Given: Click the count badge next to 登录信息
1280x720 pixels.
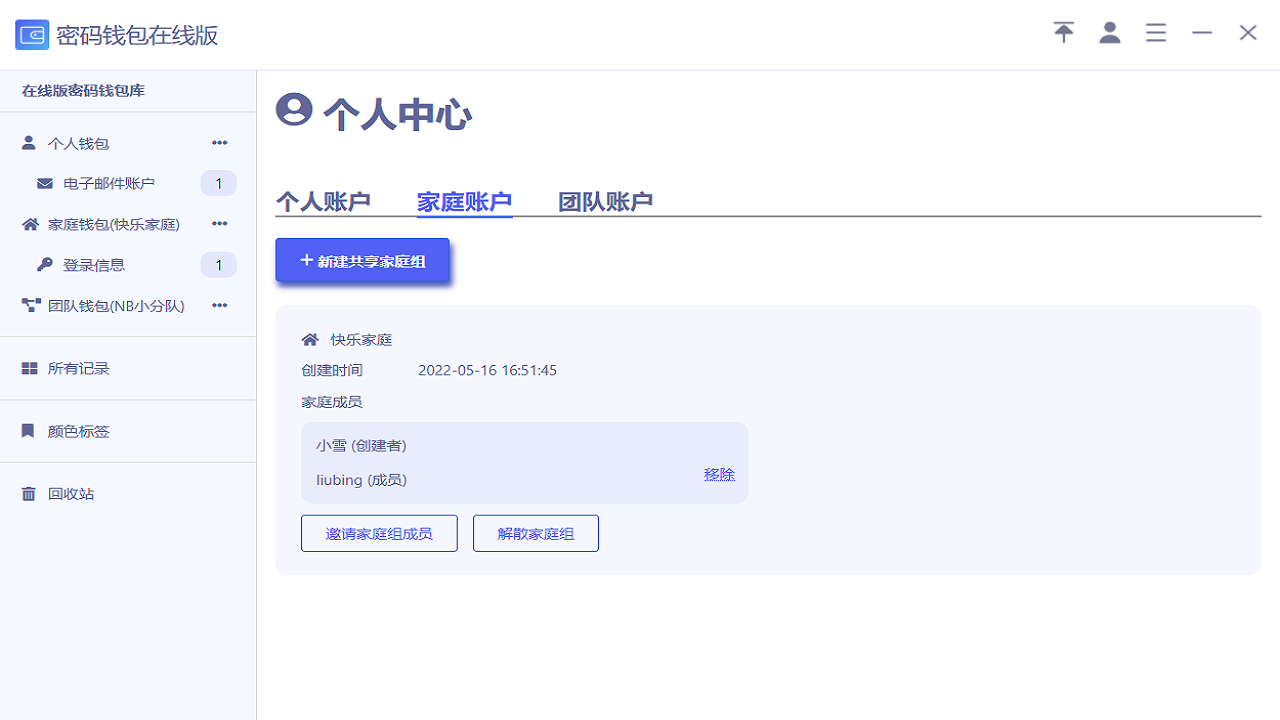Looking at the screenshot, I should click(217, 264).
